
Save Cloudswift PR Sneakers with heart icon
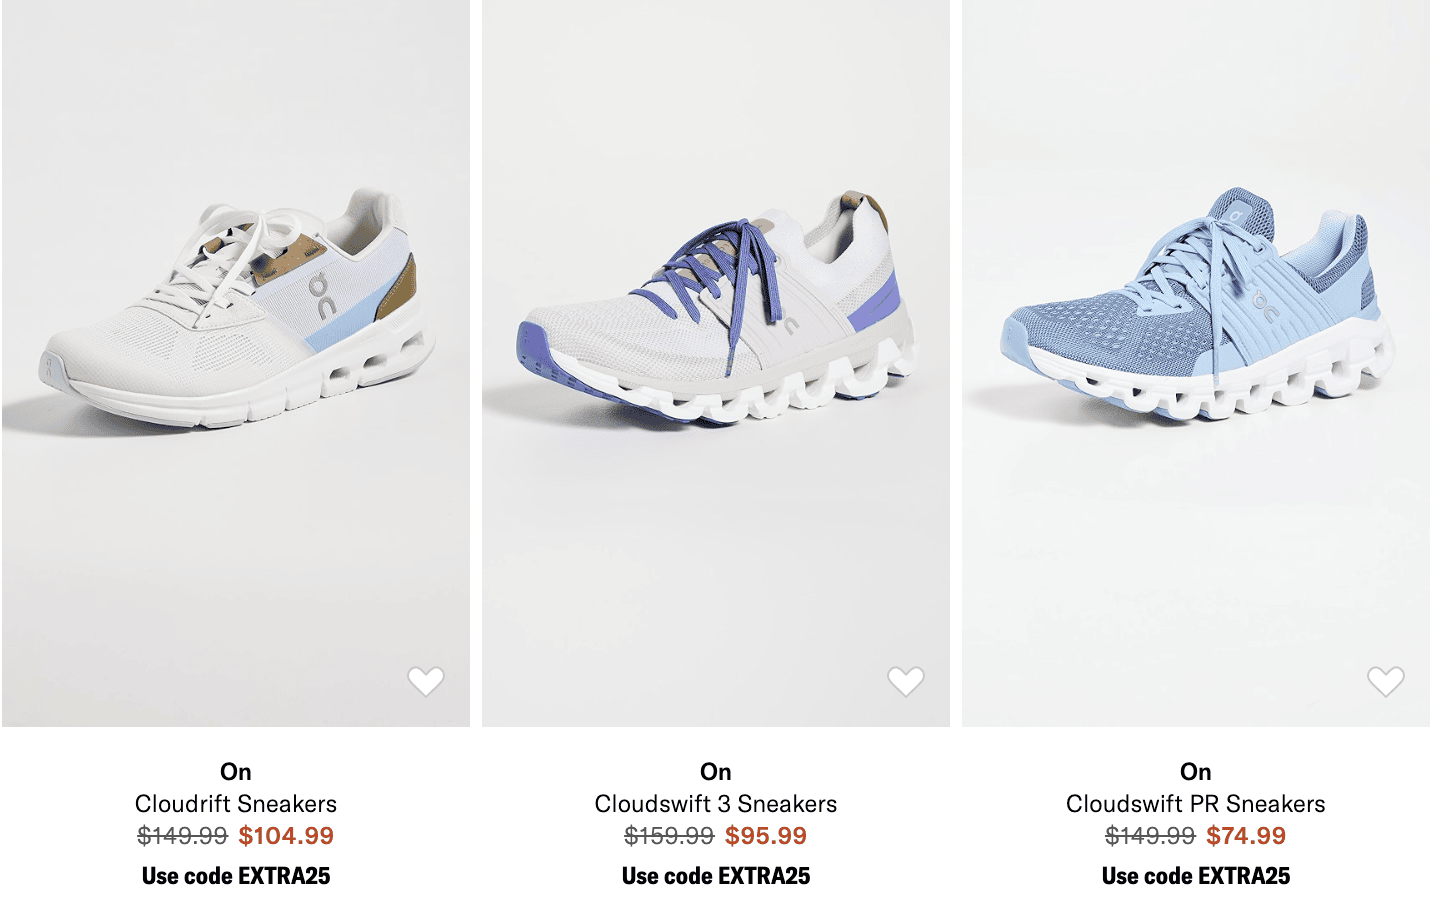click(1386, 681)
